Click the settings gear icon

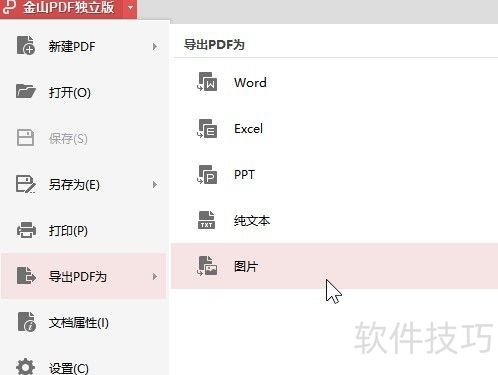click(x=25, y=367)
